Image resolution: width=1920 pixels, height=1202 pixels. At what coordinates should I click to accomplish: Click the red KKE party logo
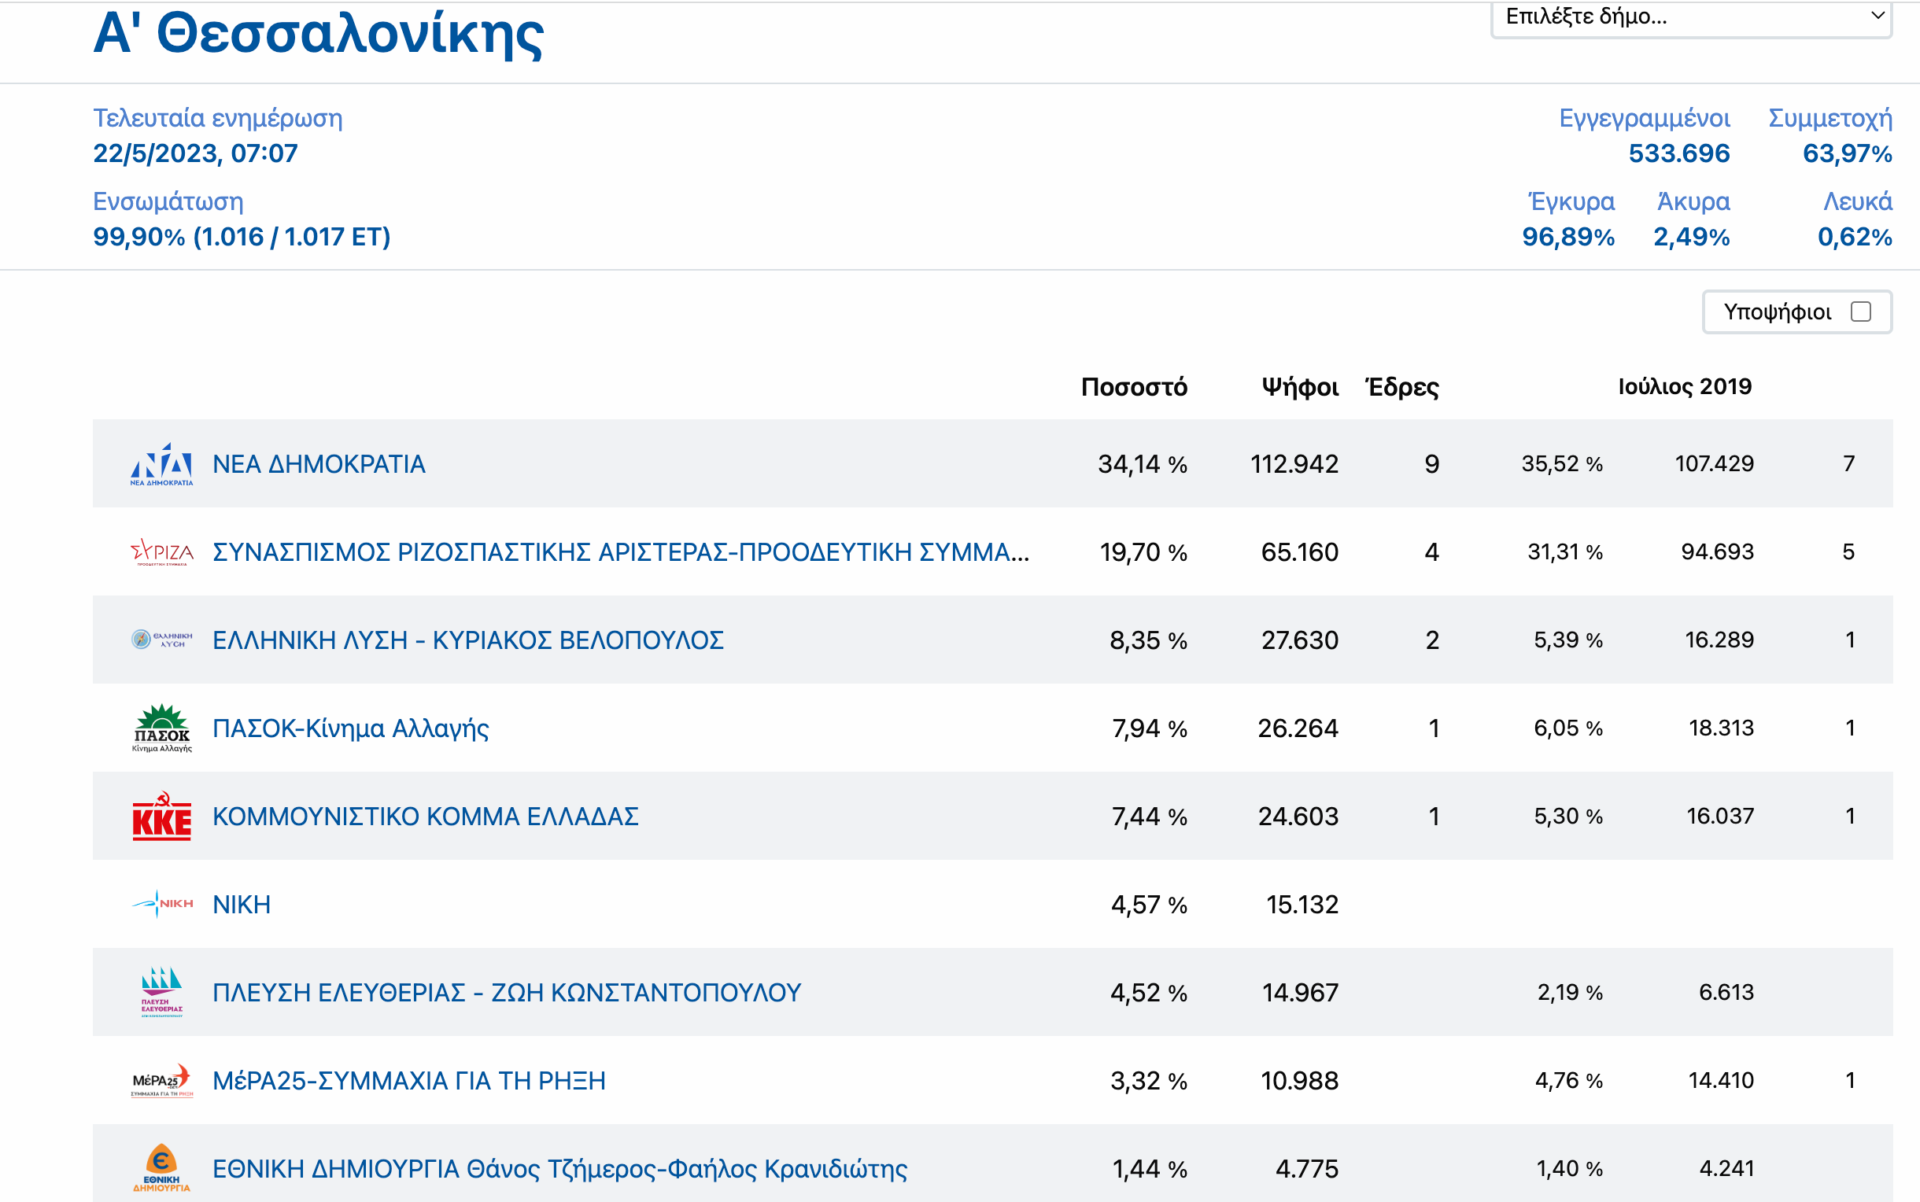[x=161, y=816]
